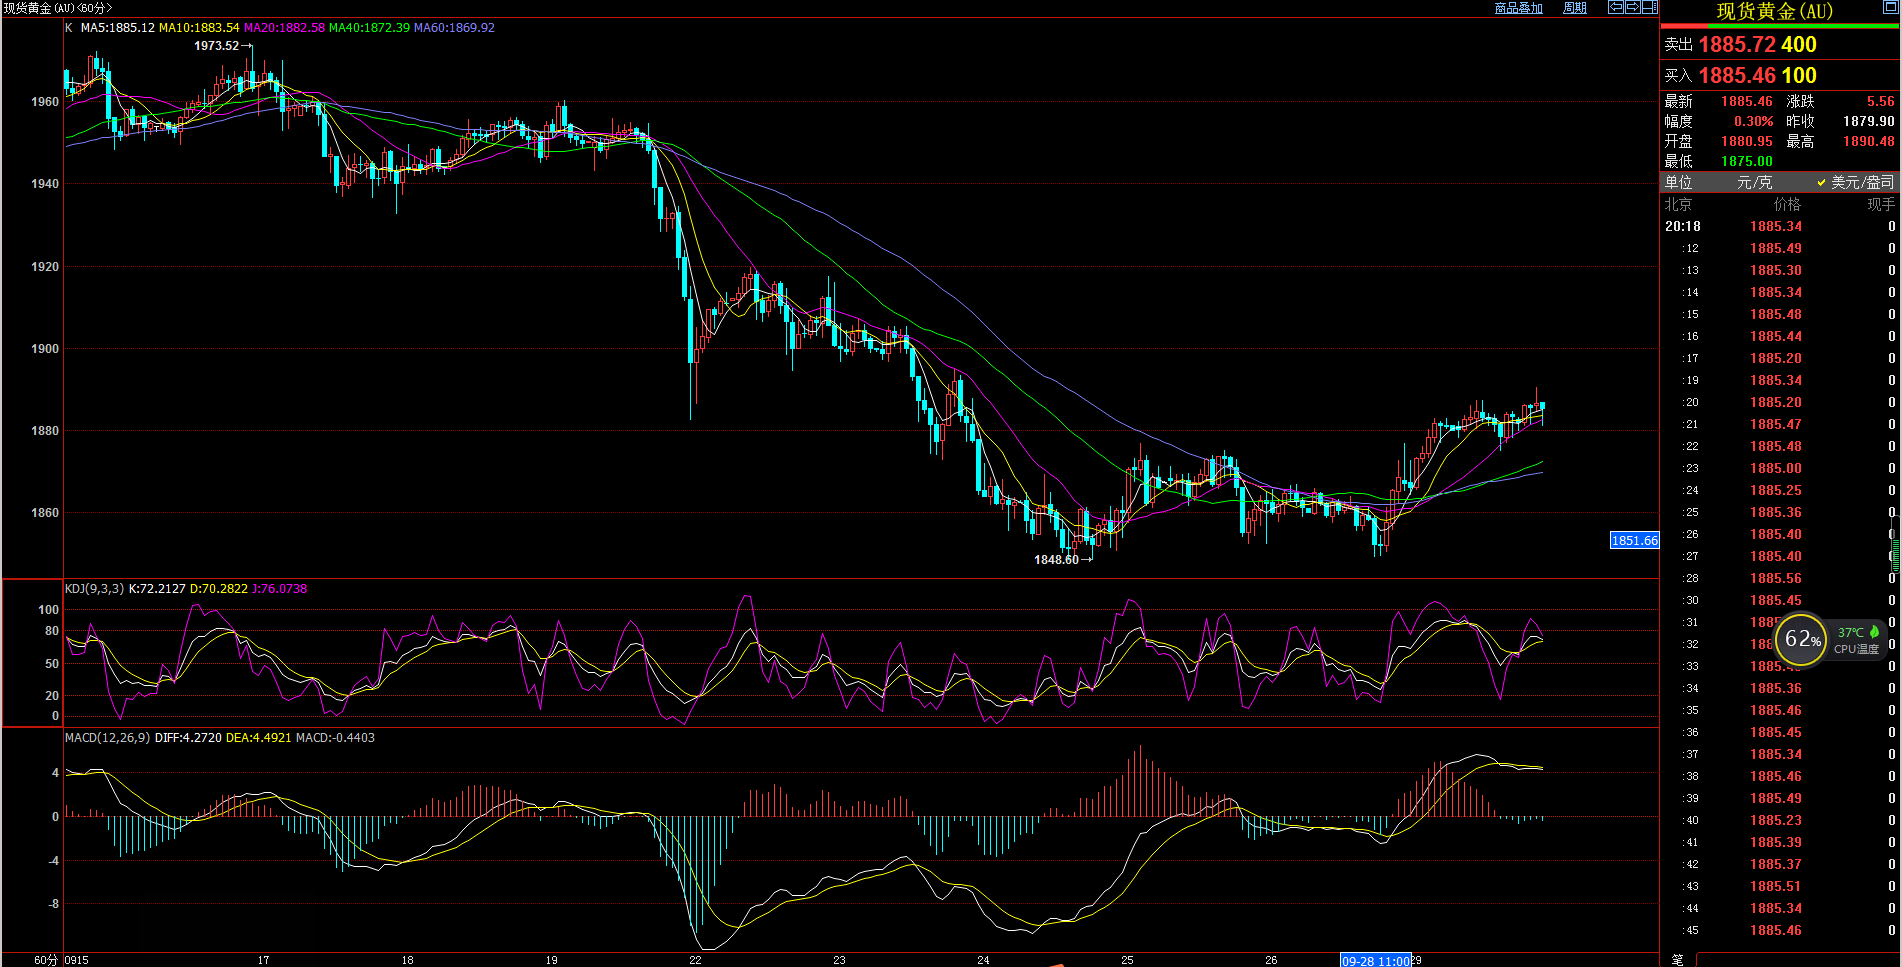The height and width of the screenshot is (967, 1902).
Task: Click the green CPU temperature leaf icon
Action: pos(1874,632)
